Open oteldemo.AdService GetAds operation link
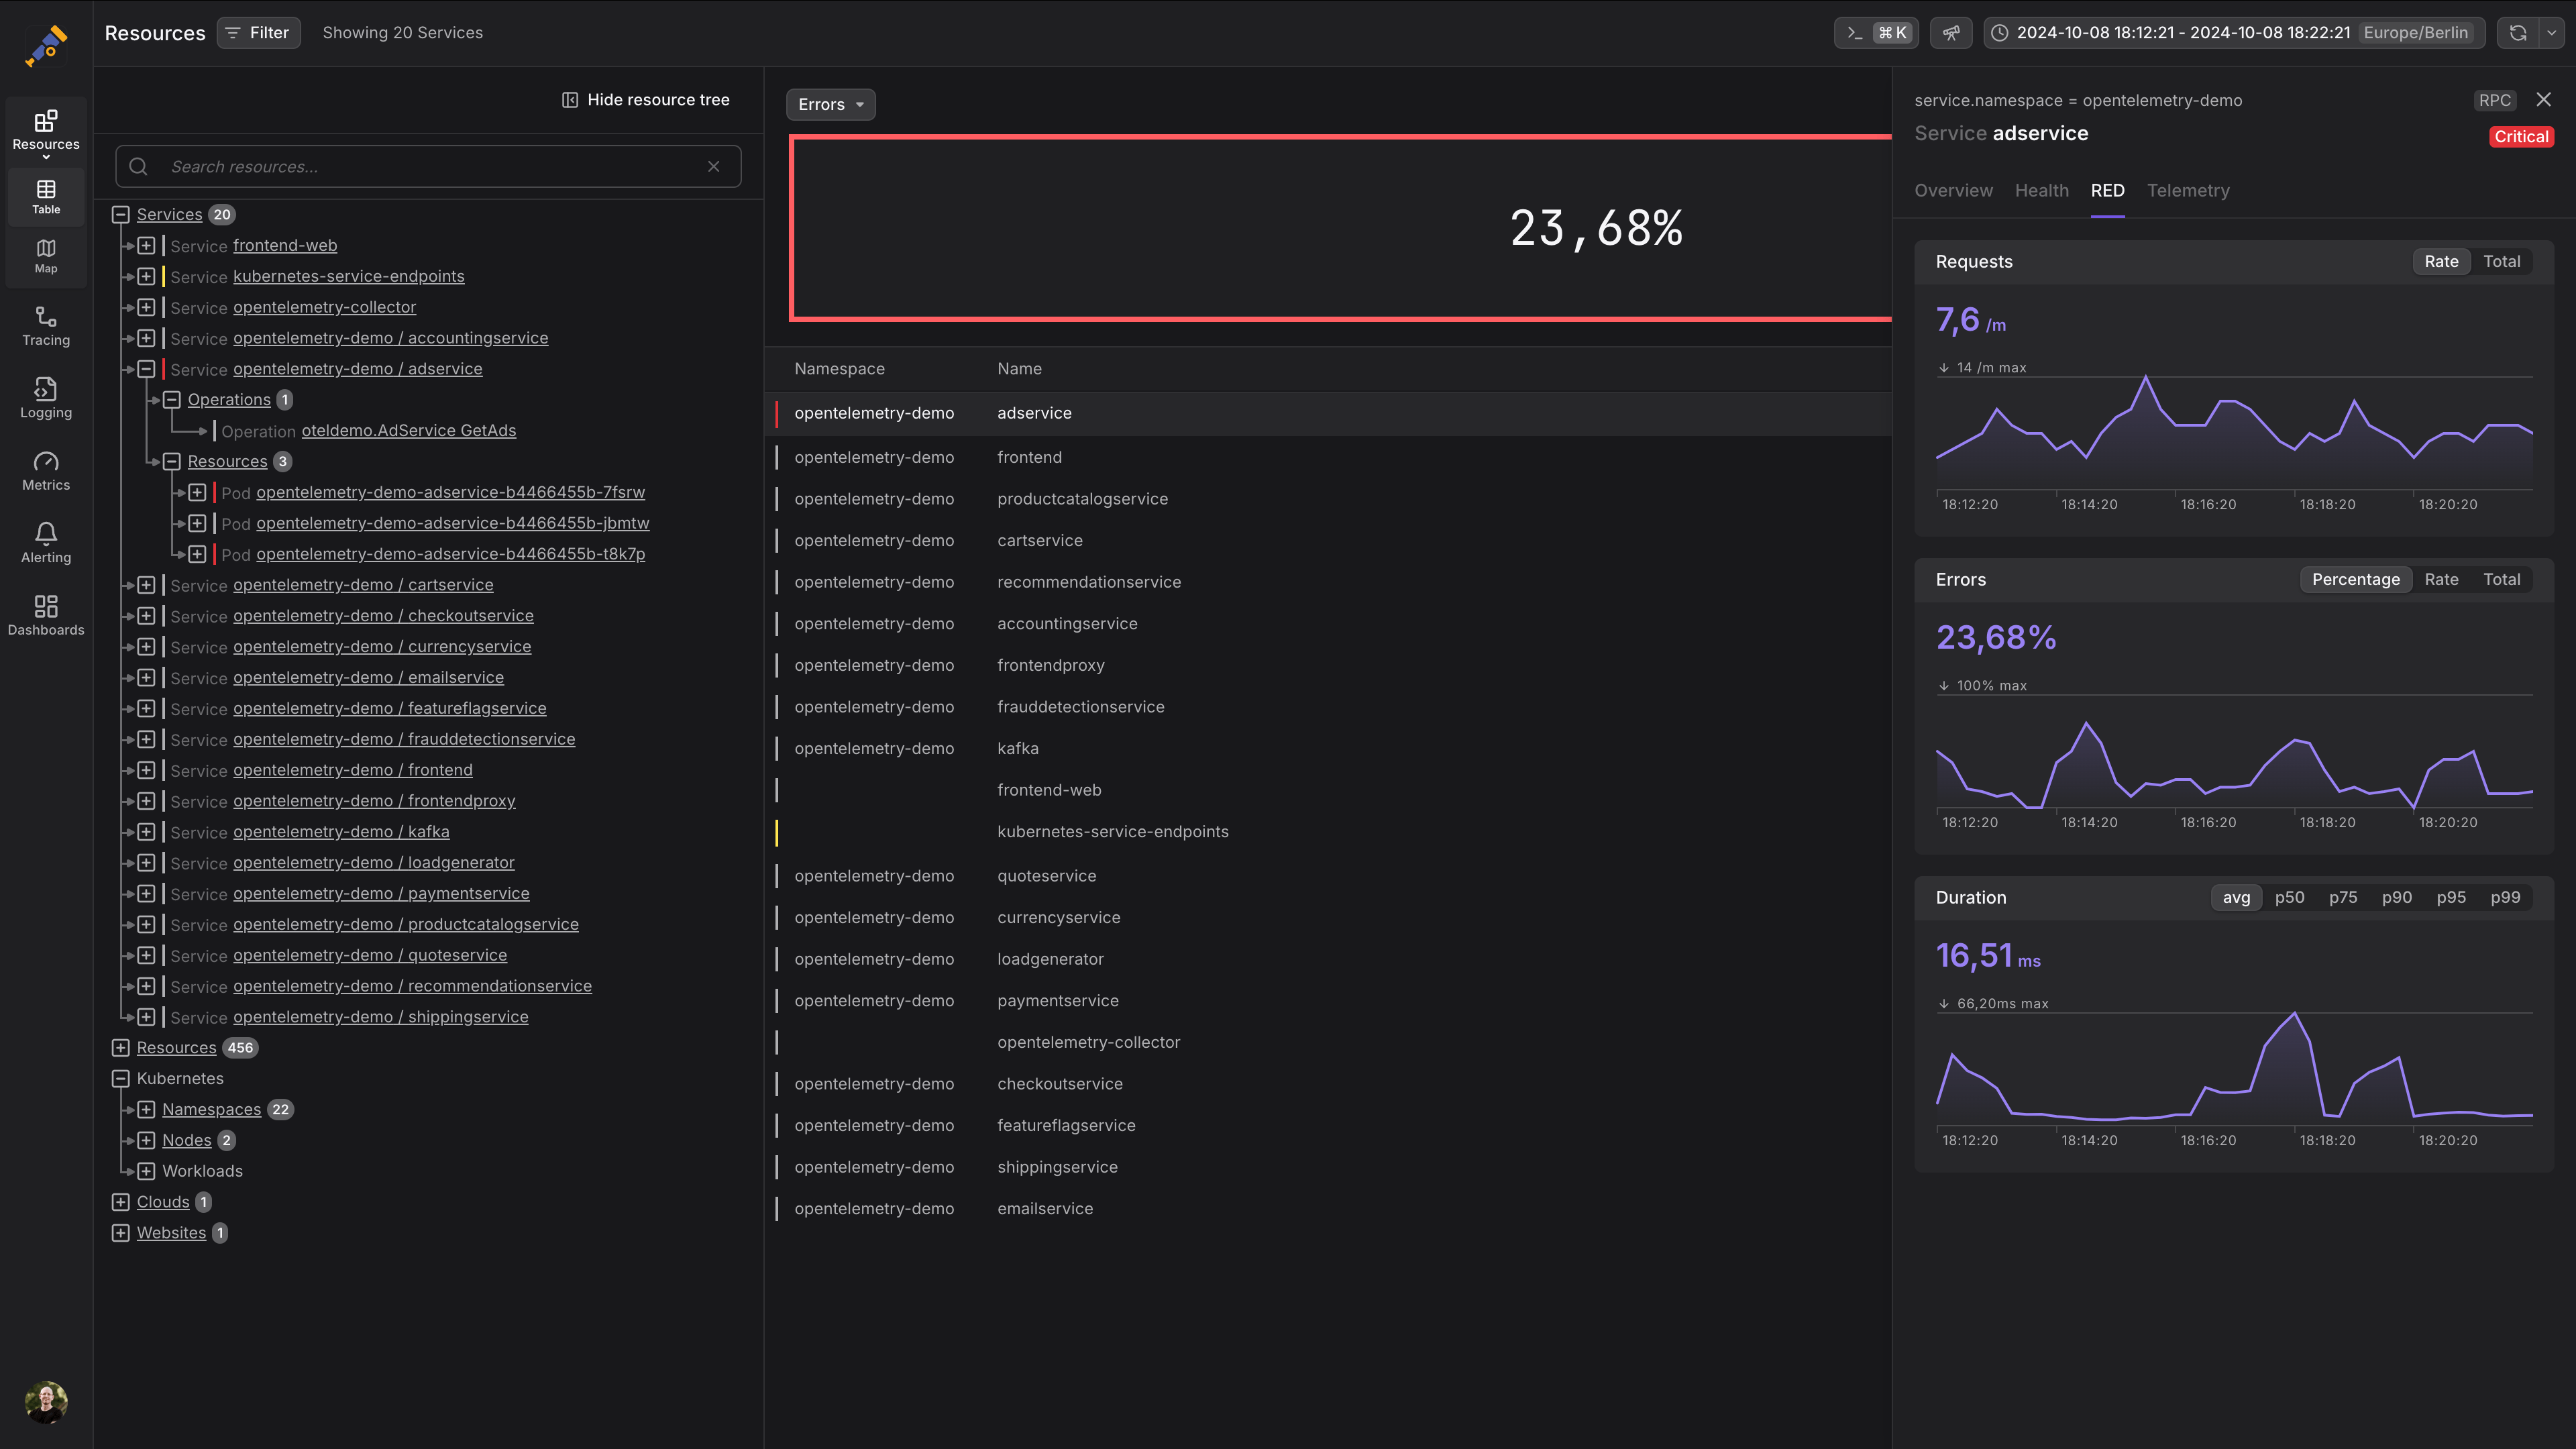Image resolution: width=2576 pixels, height=1449 pixels. point(409,431)
